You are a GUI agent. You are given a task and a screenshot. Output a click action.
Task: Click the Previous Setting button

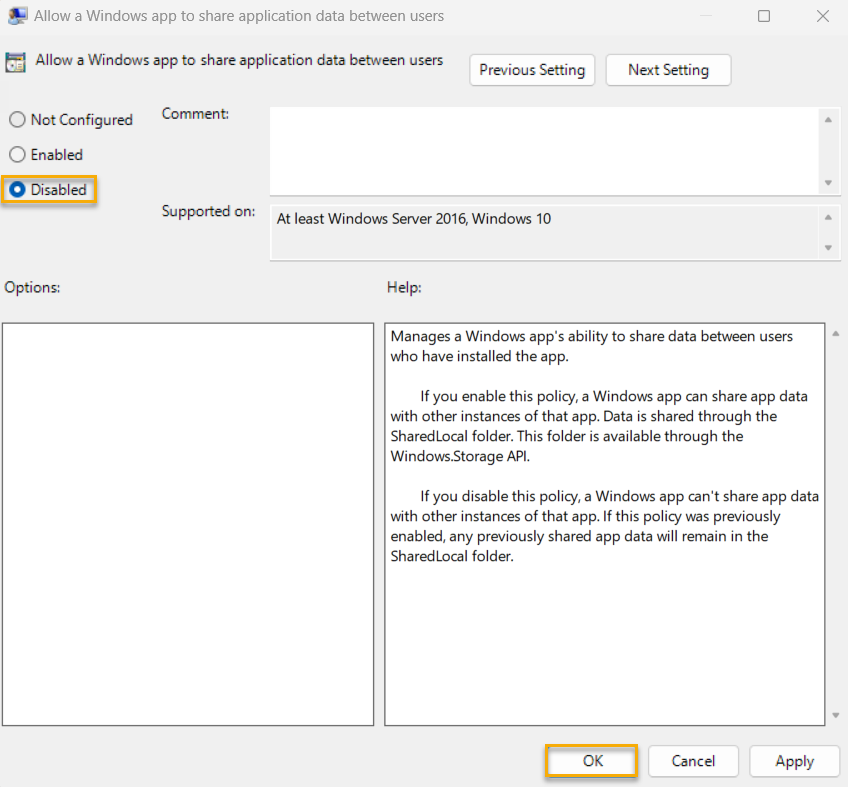[532, 70]
